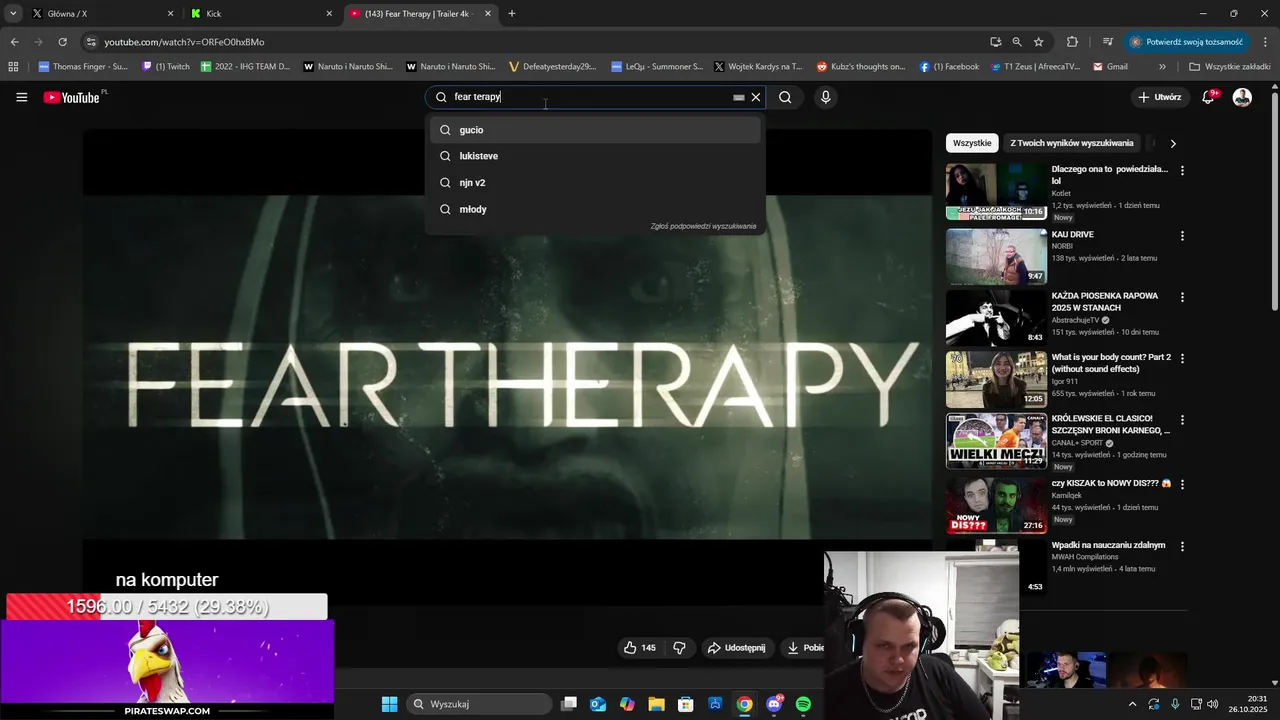The height and width of the screenshot is (720, 1280).
Task: Open Chrome three-dot menu
Action: tap(1265, 42)
